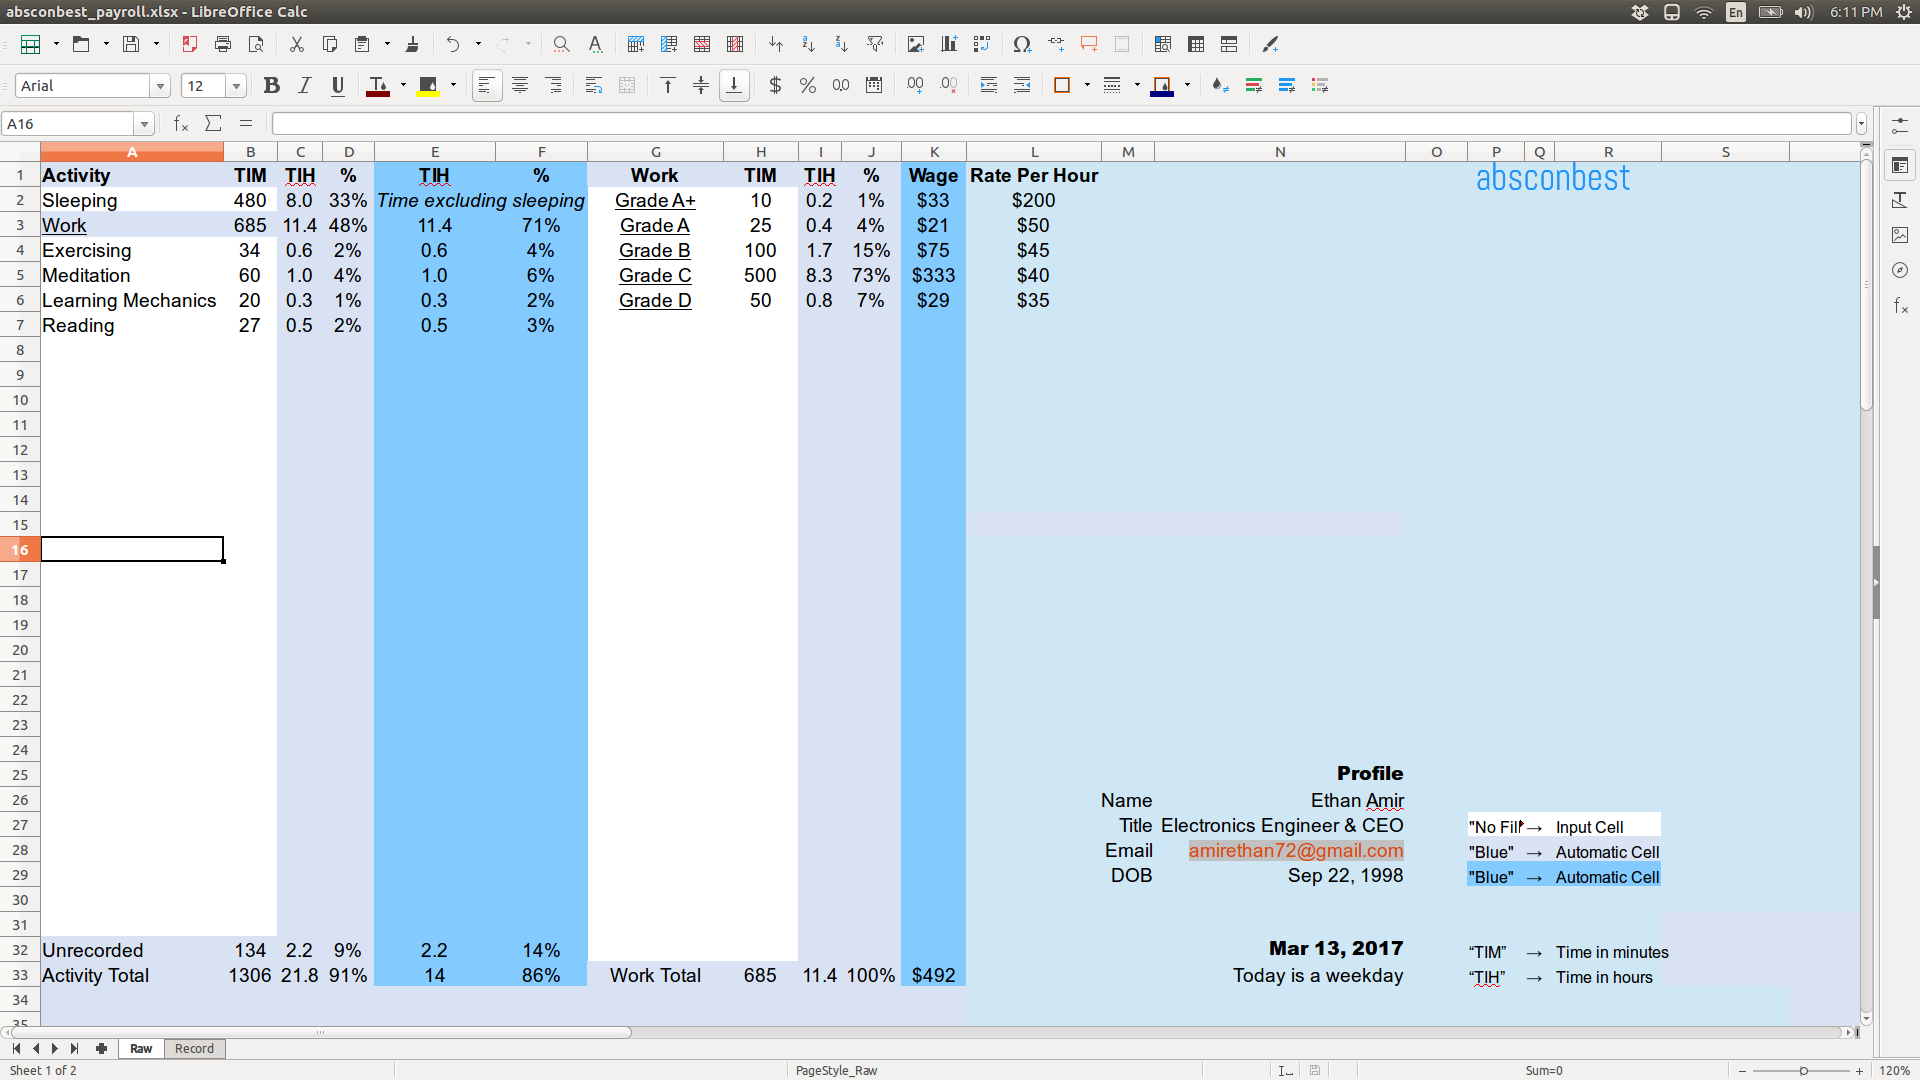Toggle Bold formatting

(x=271, y=86)
